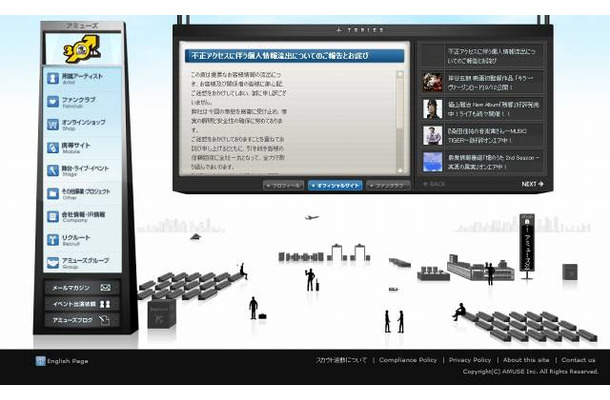Open About this site footer link

click(x=526, y=360)
